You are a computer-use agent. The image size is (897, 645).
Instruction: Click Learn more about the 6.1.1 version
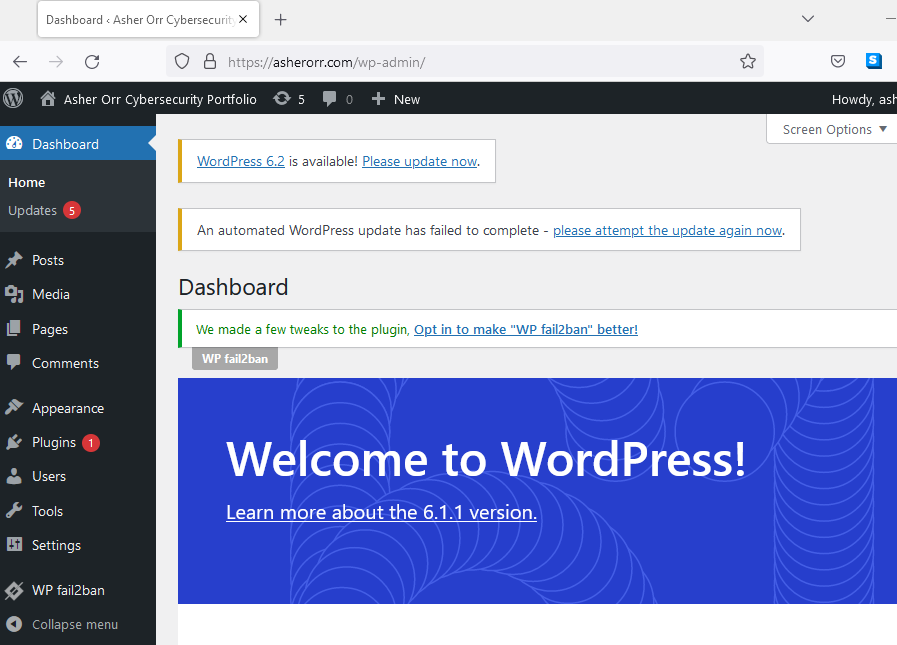(382, 512)
